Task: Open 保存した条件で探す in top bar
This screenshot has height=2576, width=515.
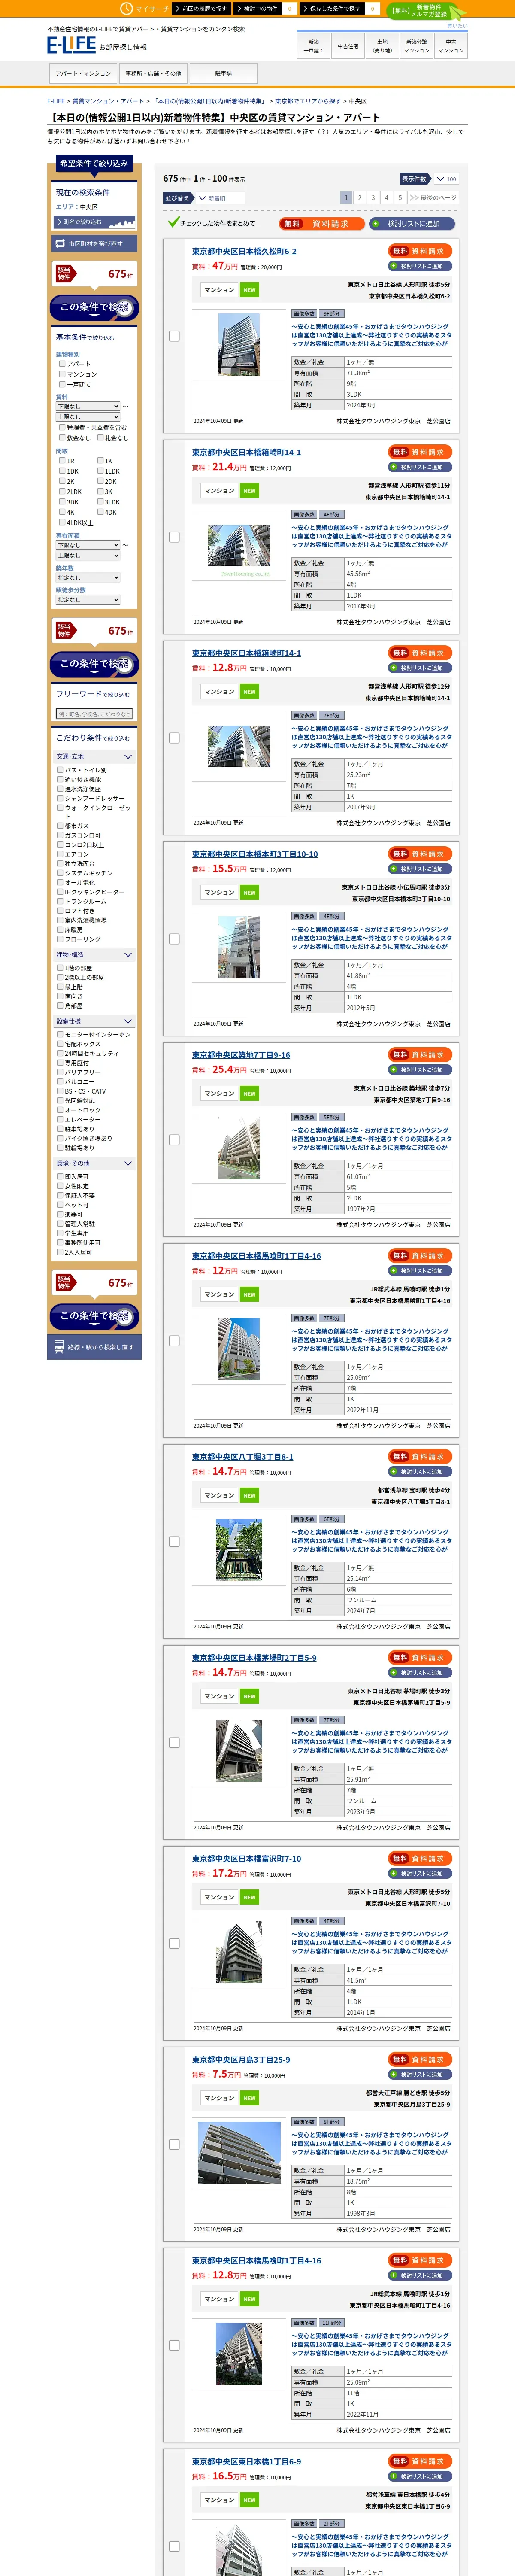Action: coord(332,8)
